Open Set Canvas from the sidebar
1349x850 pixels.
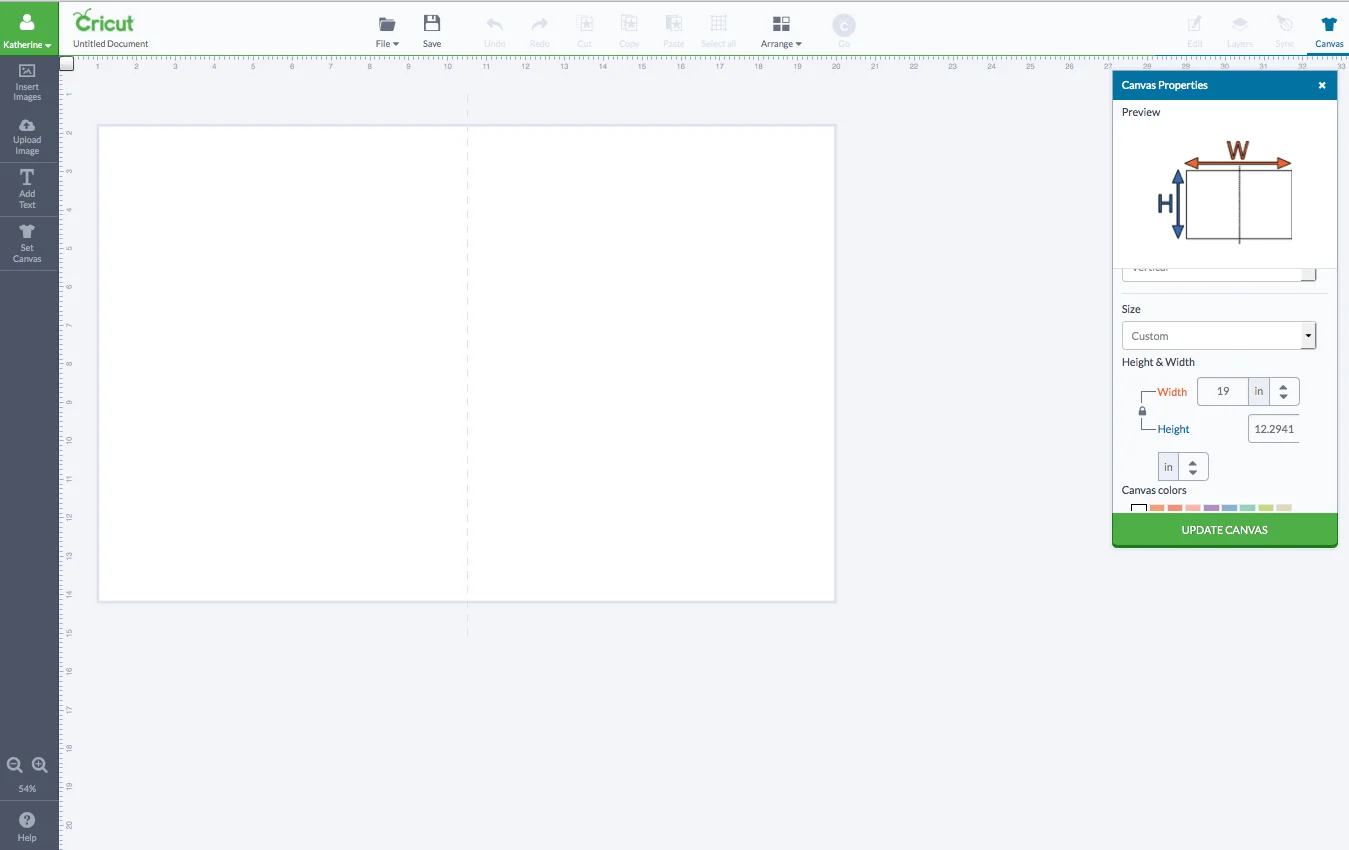point(27,243)
